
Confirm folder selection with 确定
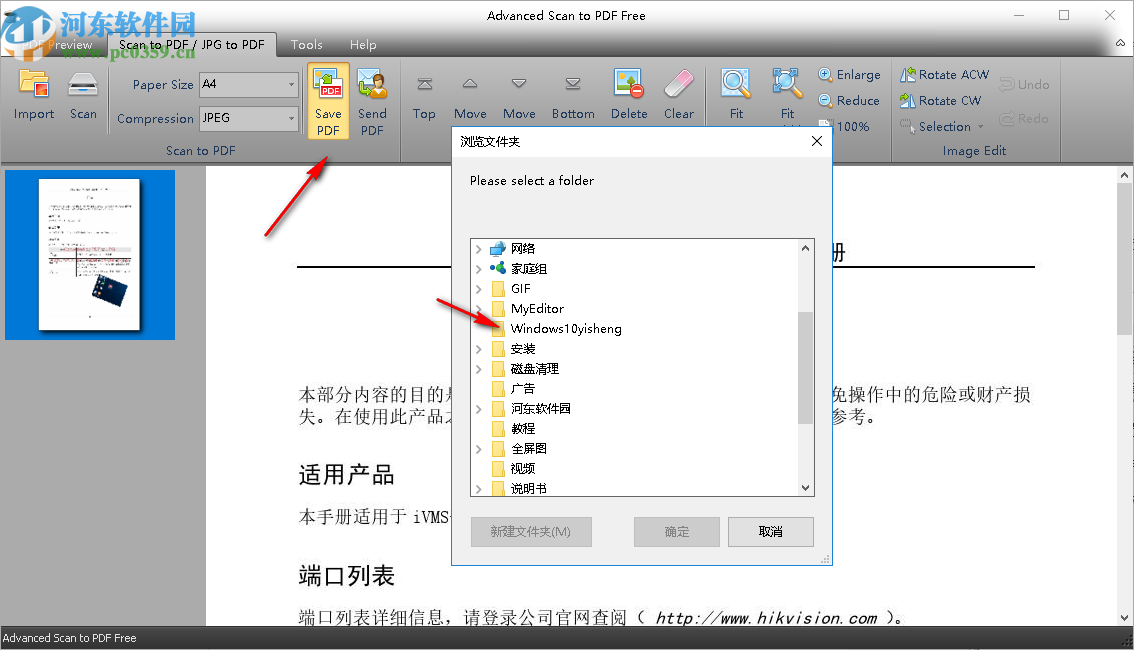pos(676,531)
